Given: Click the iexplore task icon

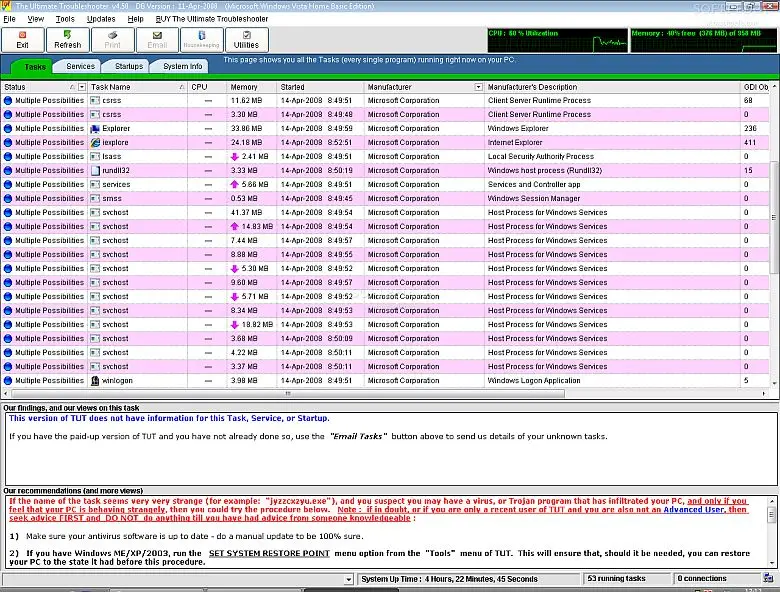Looking at the screenshot, I should 95,142.
